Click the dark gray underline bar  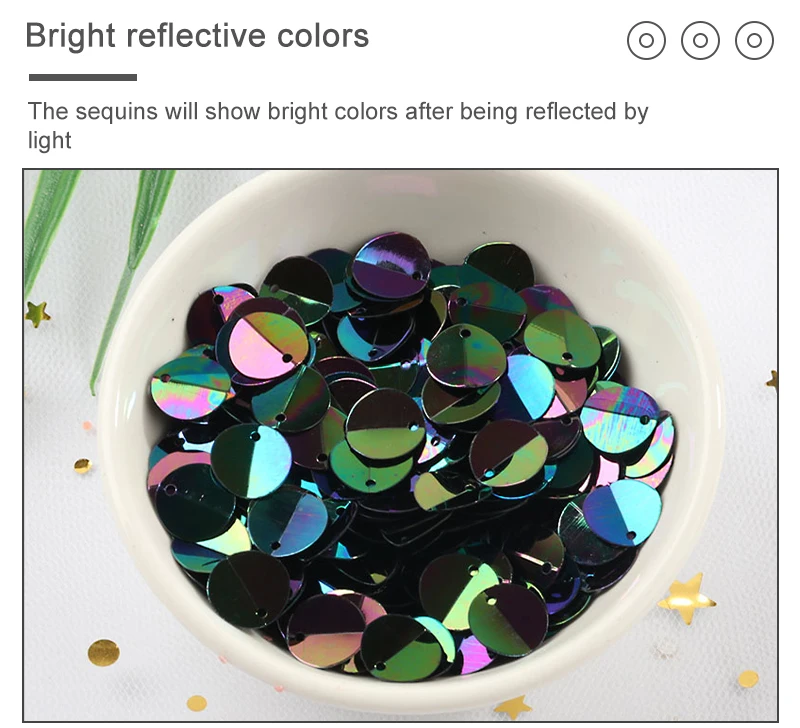tap(83, 78)
